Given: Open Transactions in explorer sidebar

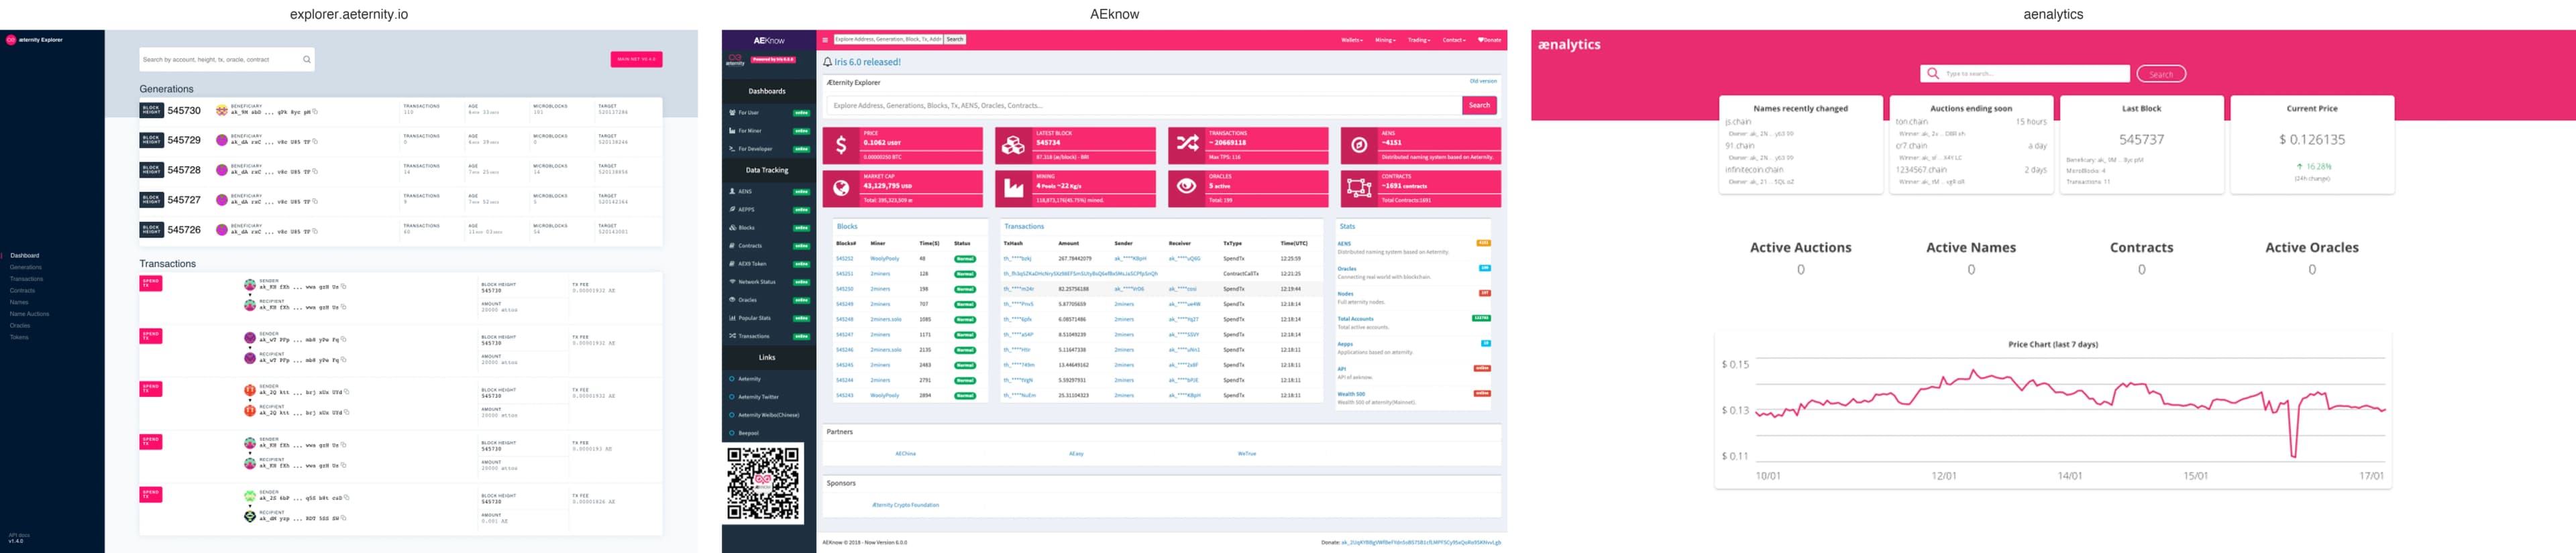Looking at the screenshot, I should pyautogui.click(x=27, y=279).
